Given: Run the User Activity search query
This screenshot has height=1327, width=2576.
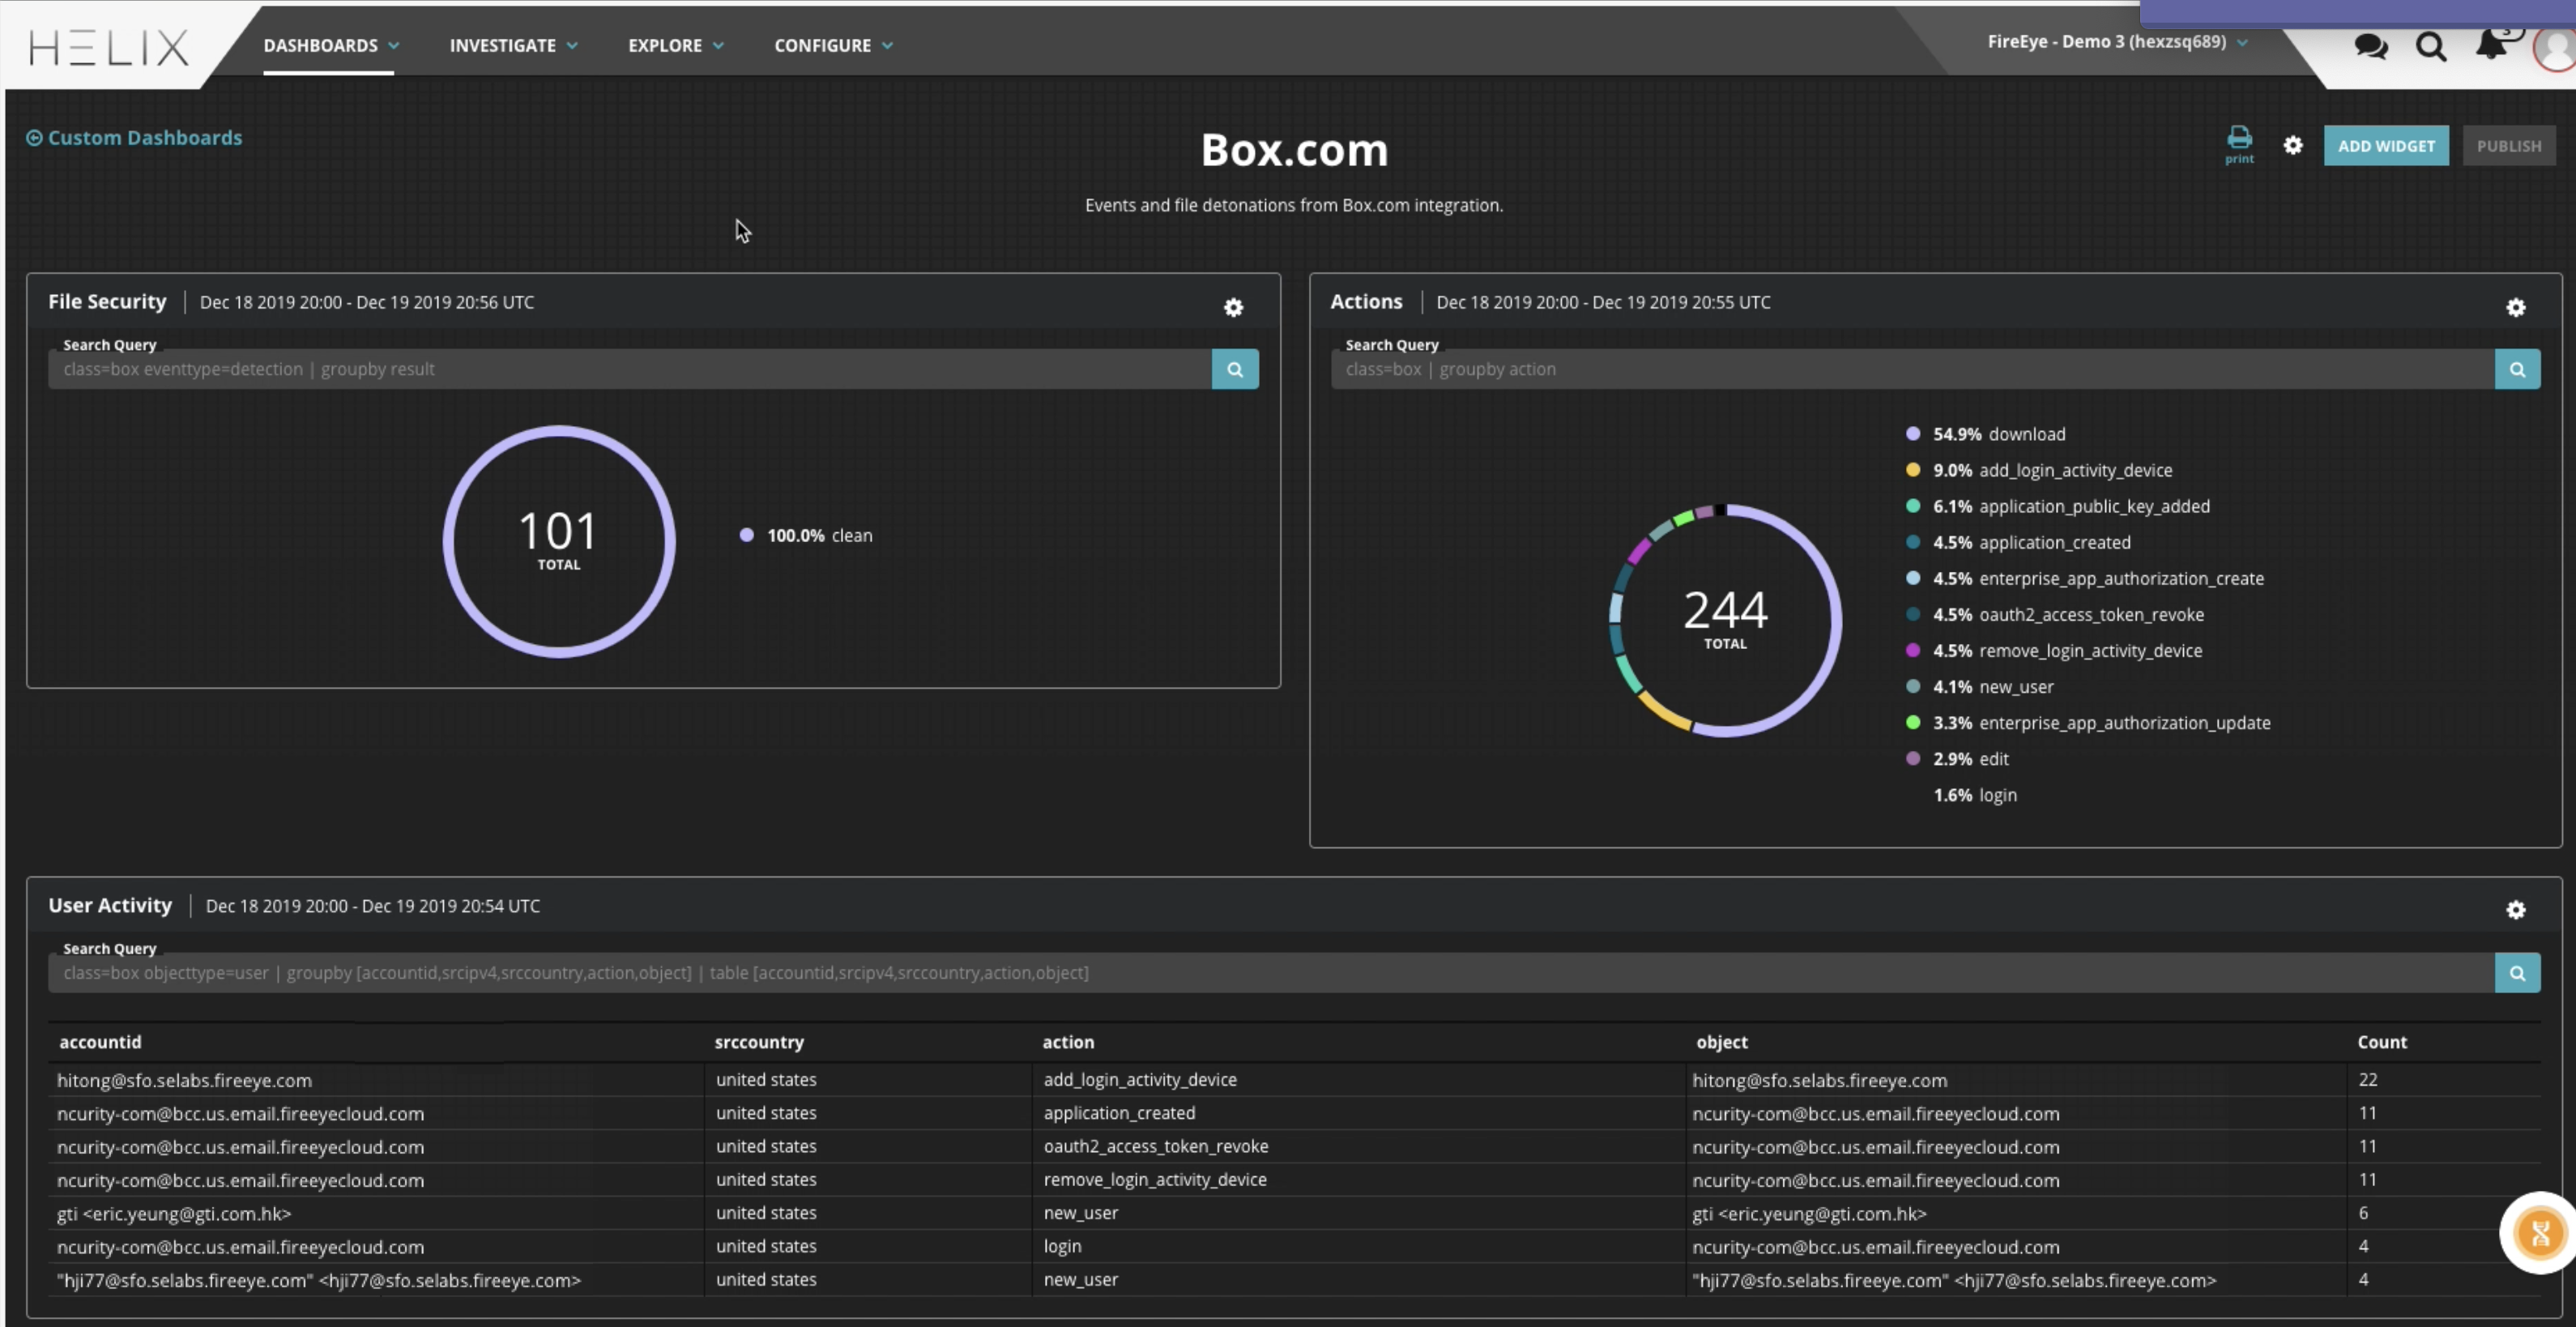Looking at the screenshot, I should [2517, 973].
